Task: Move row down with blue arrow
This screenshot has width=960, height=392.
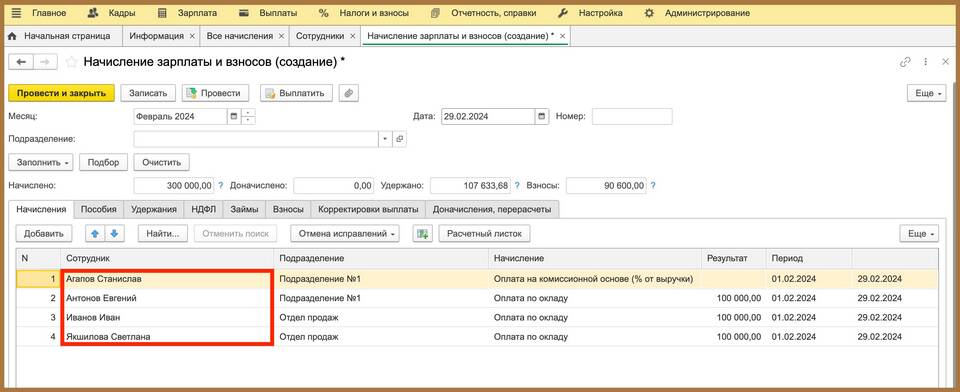Action: pyautogui.click(x=114, y=233)
